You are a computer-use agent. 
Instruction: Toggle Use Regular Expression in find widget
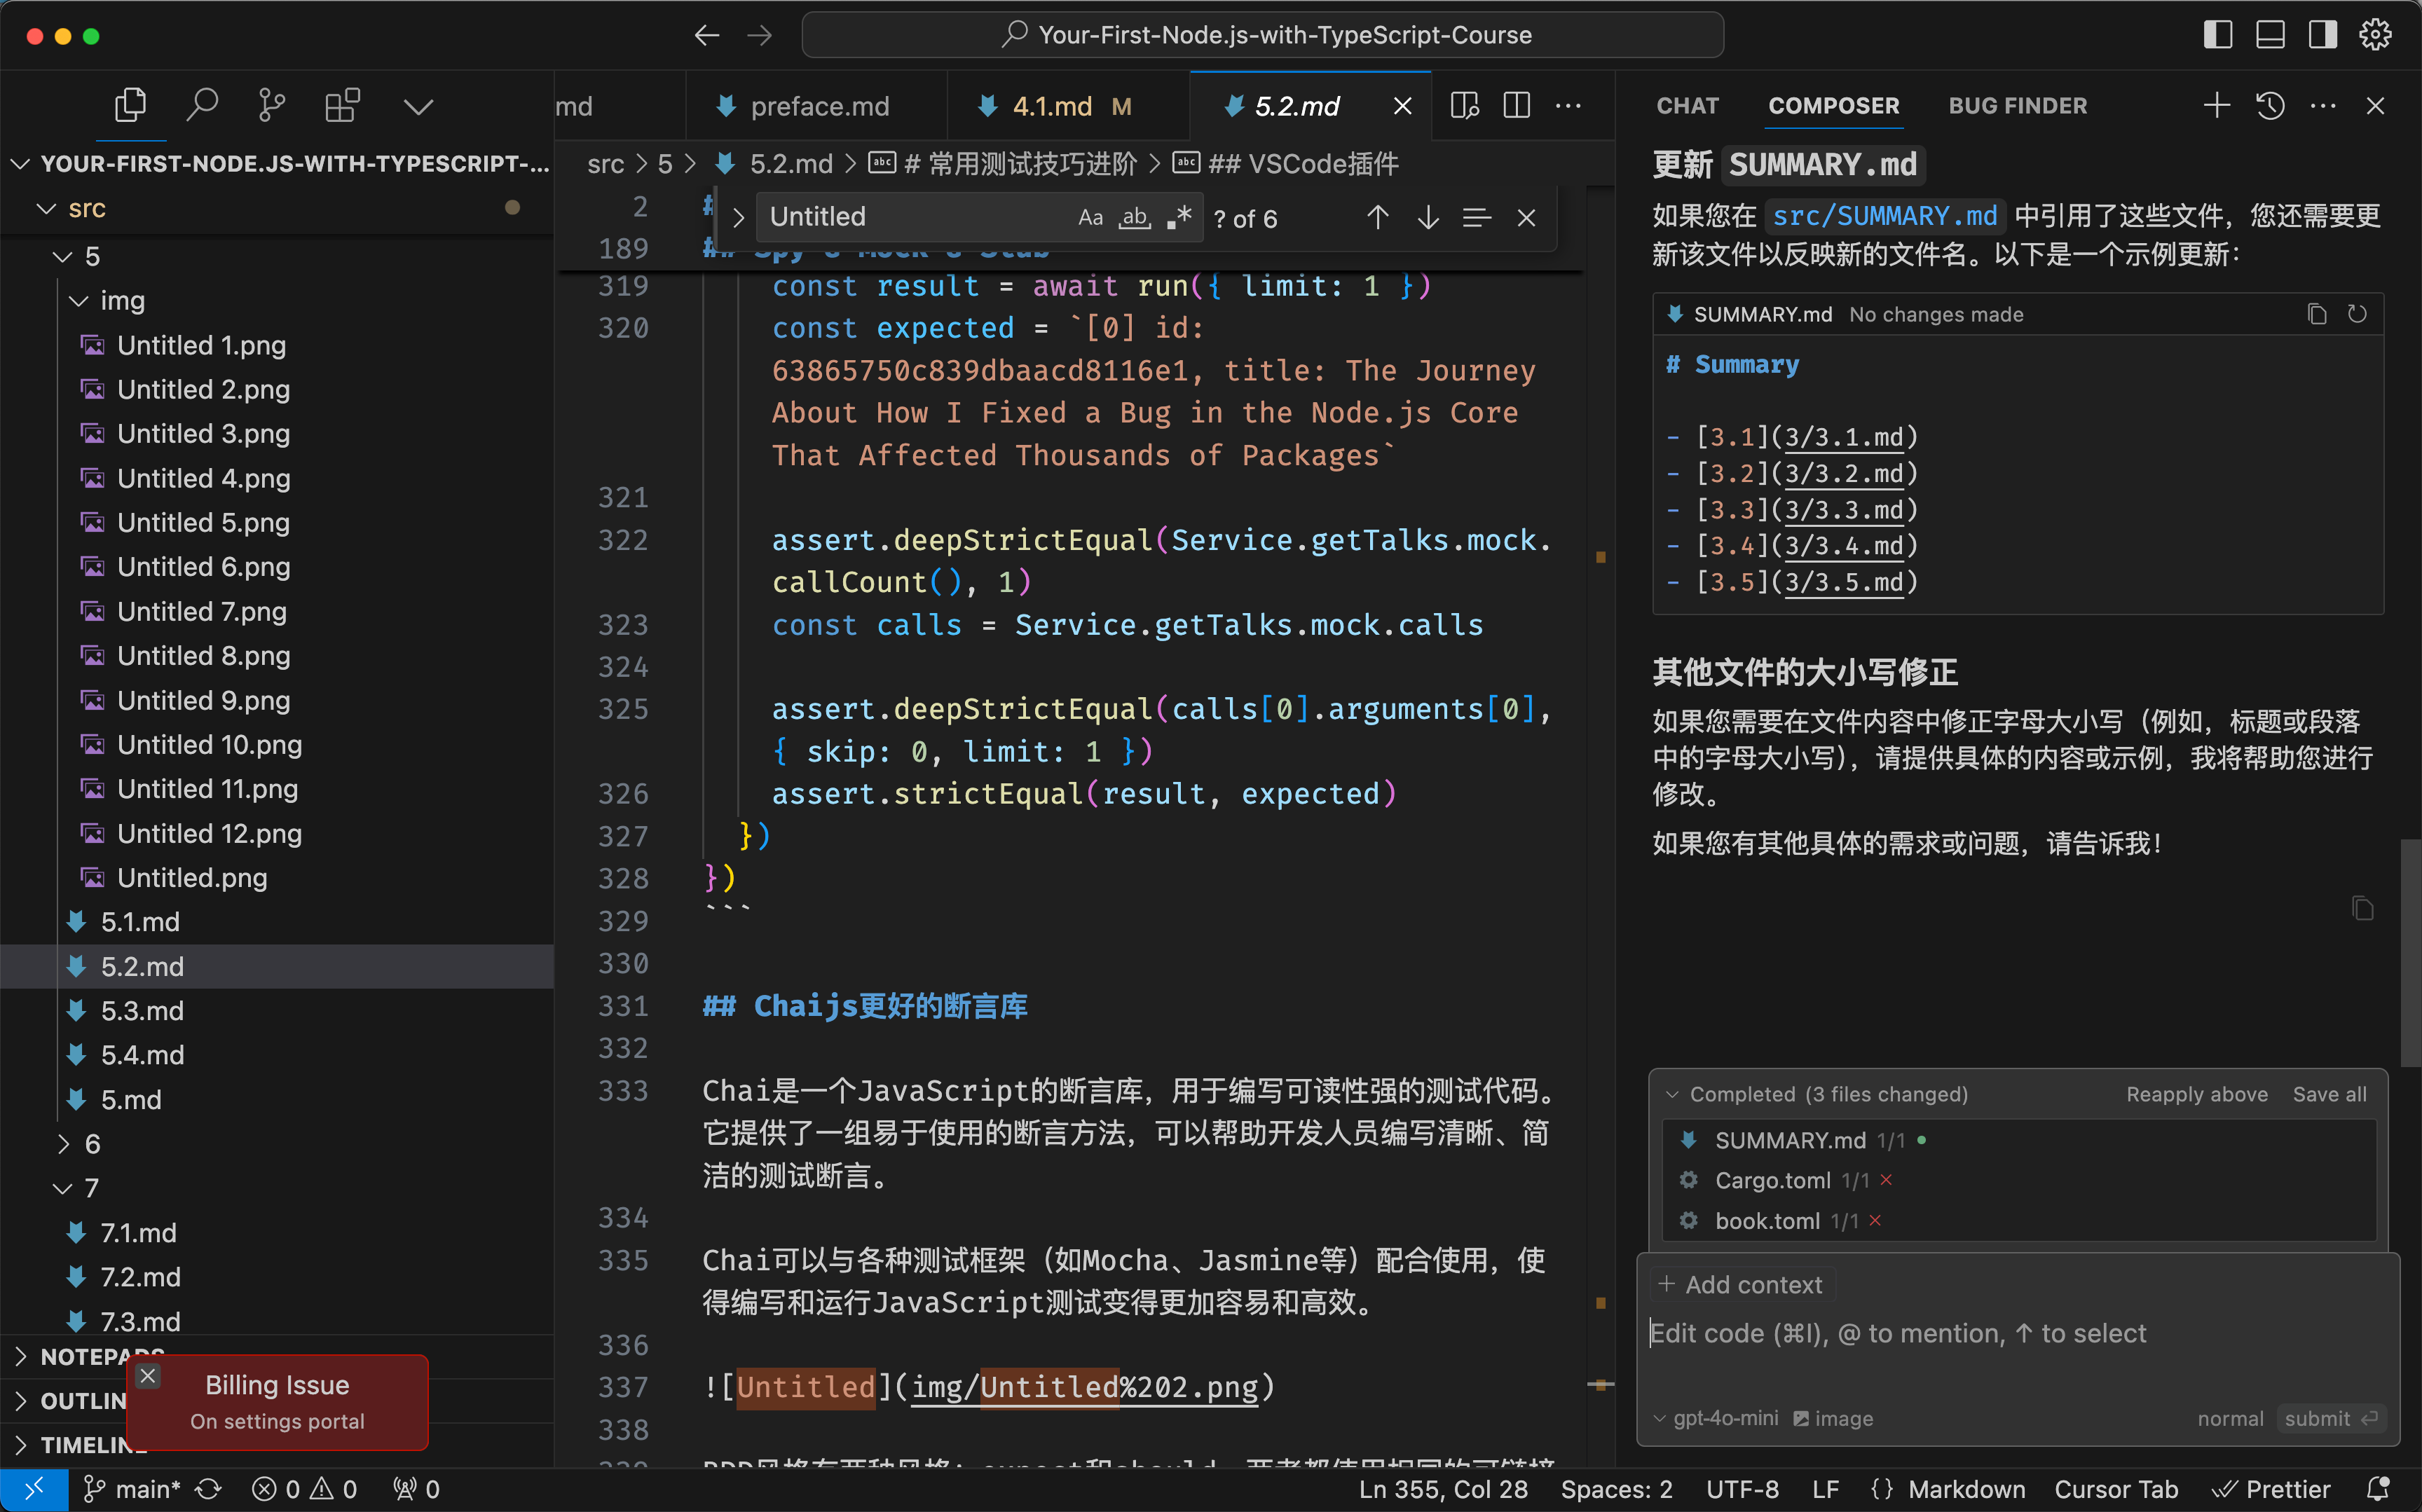1179,218
